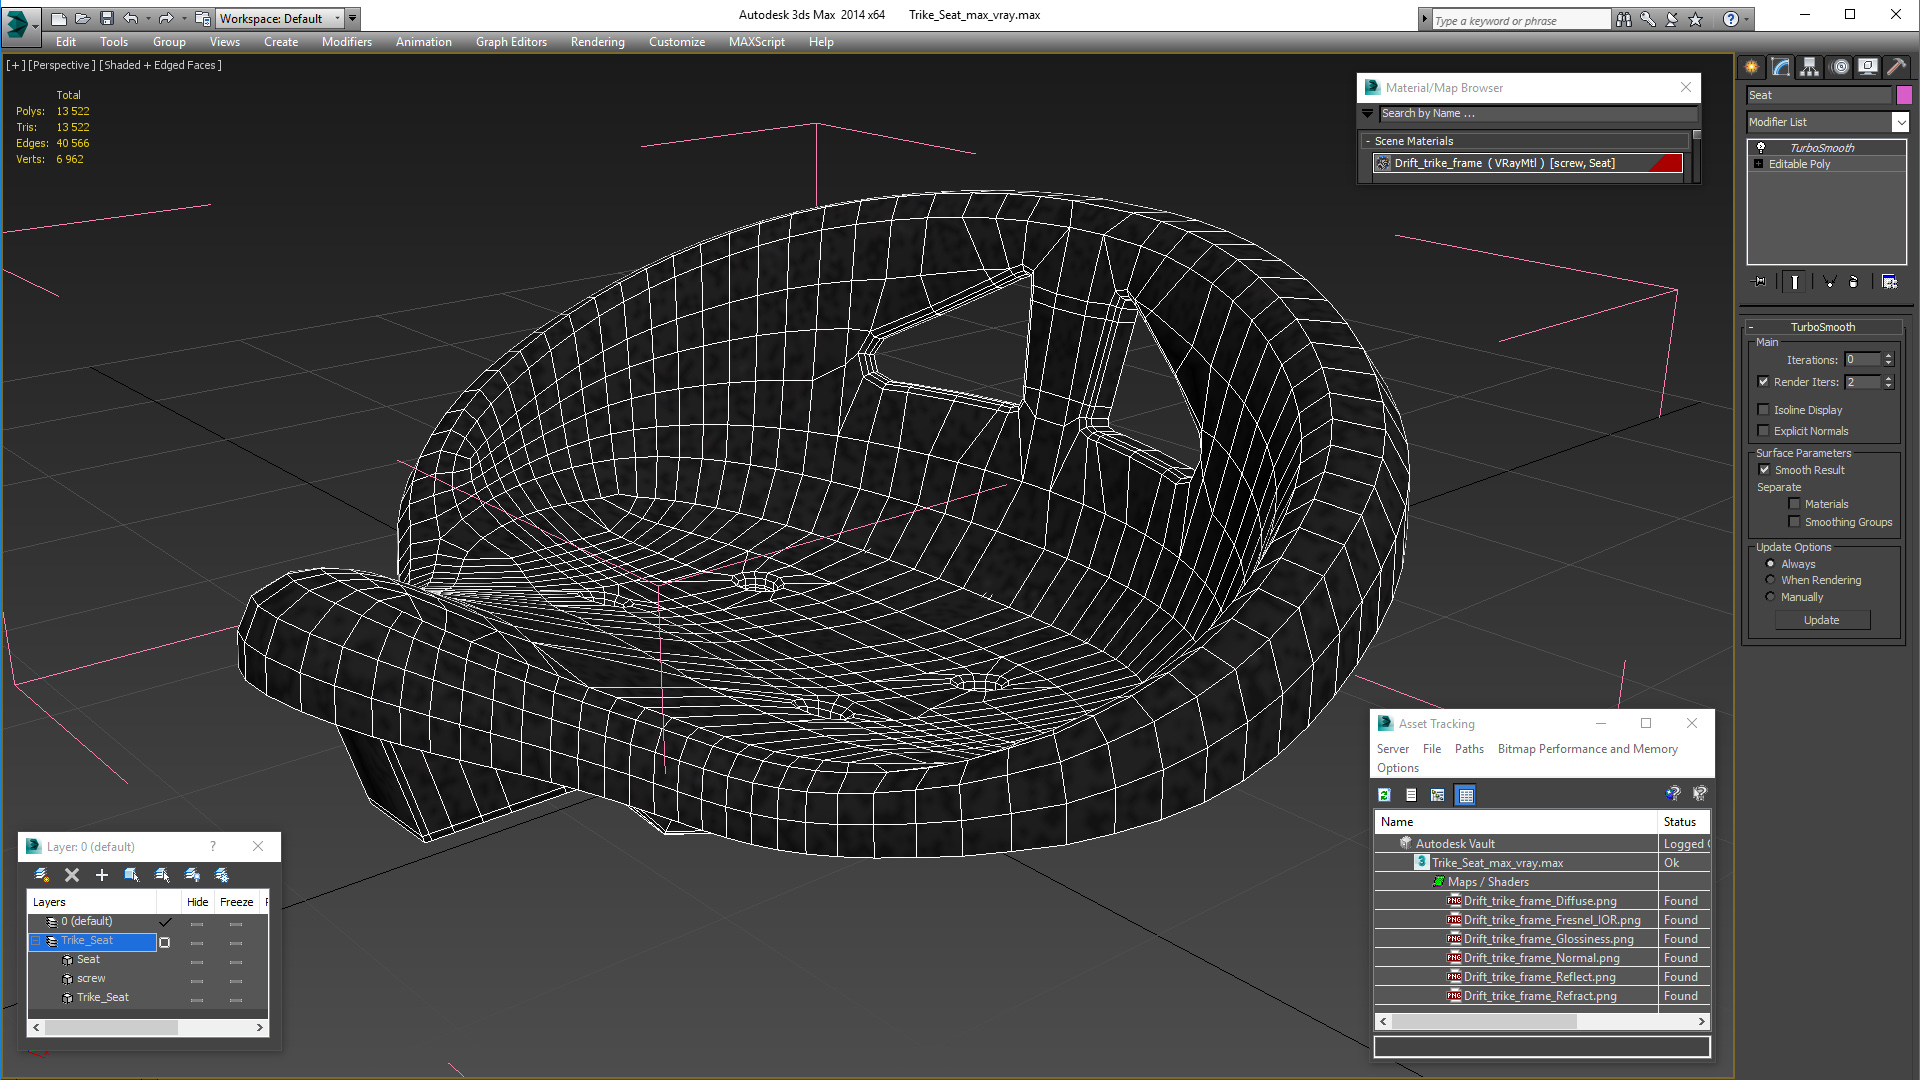Click the Save File icon in title bar
The width and height of the screenshot is (1920, 1080).
[107, 18]
